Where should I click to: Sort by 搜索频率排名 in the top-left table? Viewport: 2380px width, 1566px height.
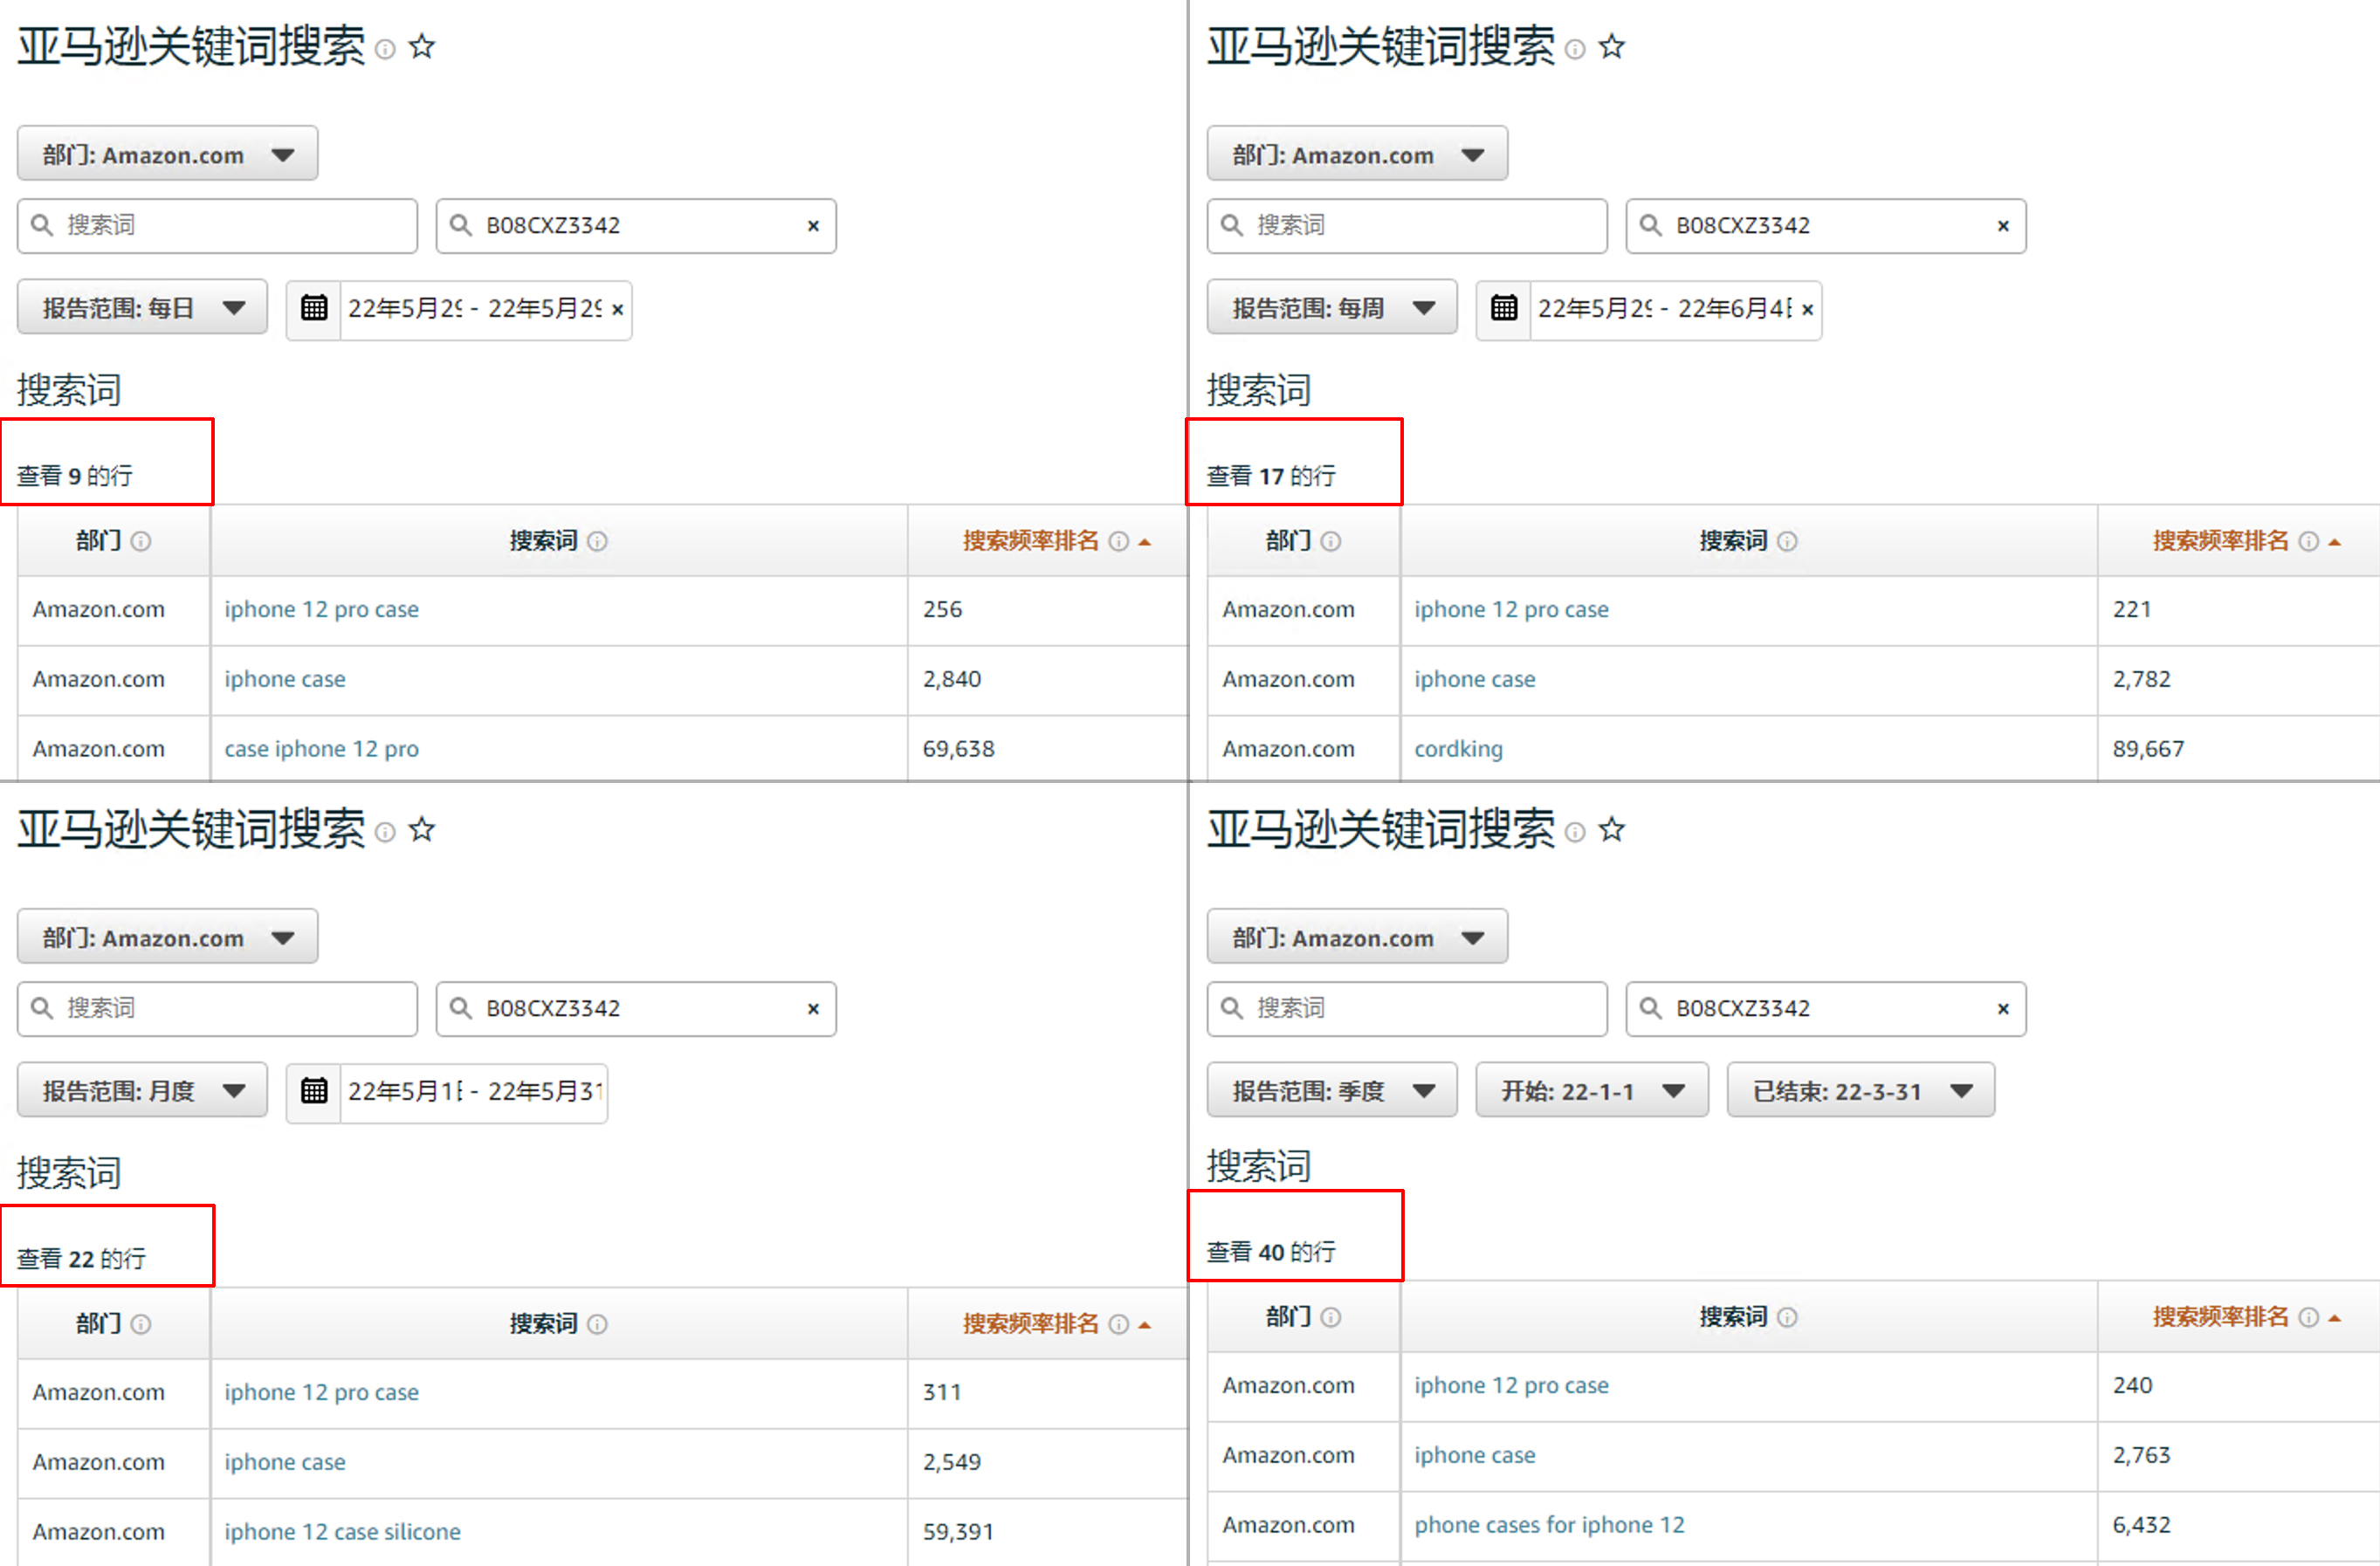(x=1030, y=541)
